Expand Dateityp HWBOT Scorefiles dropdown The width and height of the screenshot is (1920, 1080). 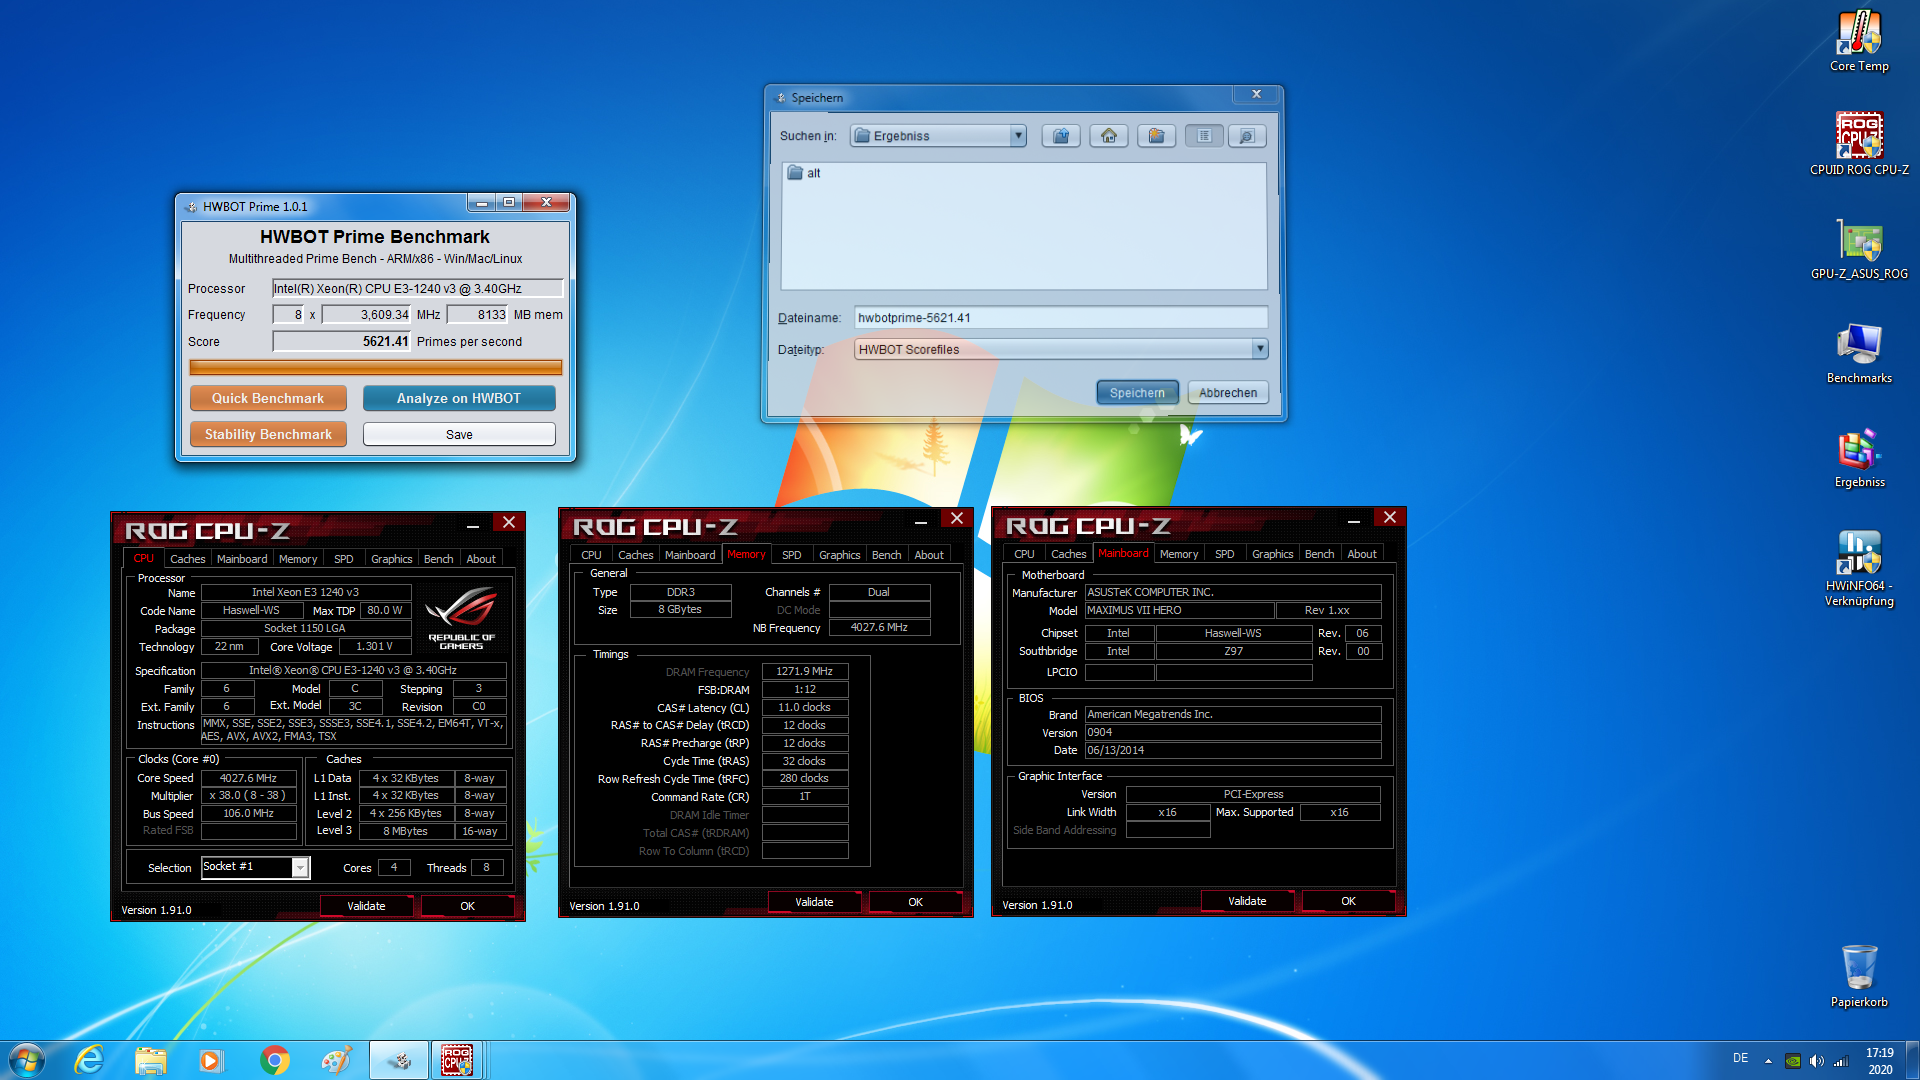(1259, 349)
